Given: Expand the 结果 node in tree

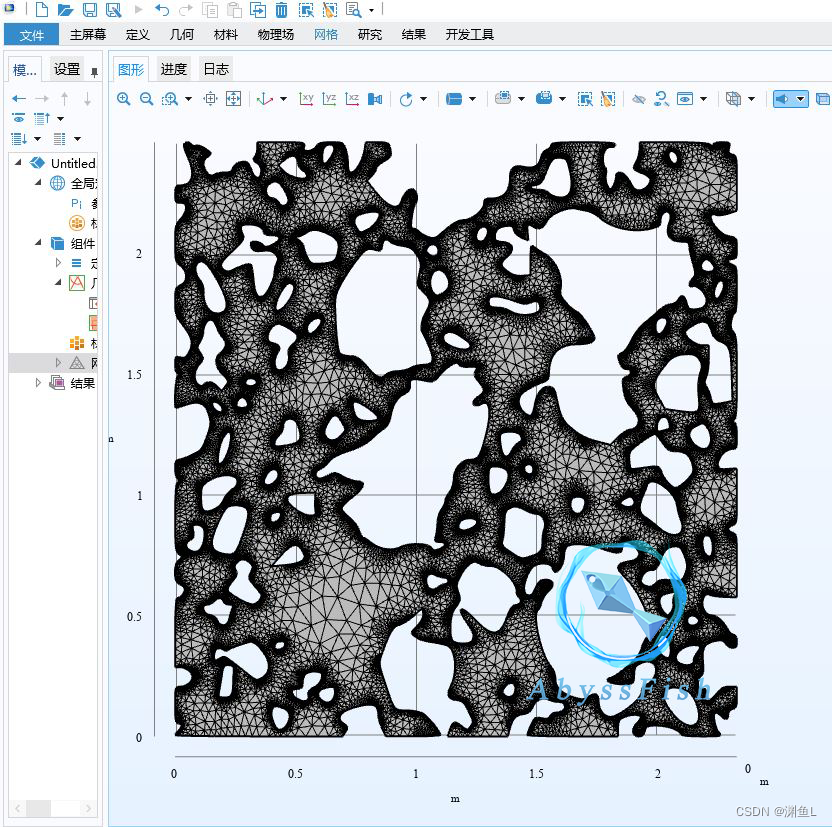Looking at the screenshot, I should (38, 382).
